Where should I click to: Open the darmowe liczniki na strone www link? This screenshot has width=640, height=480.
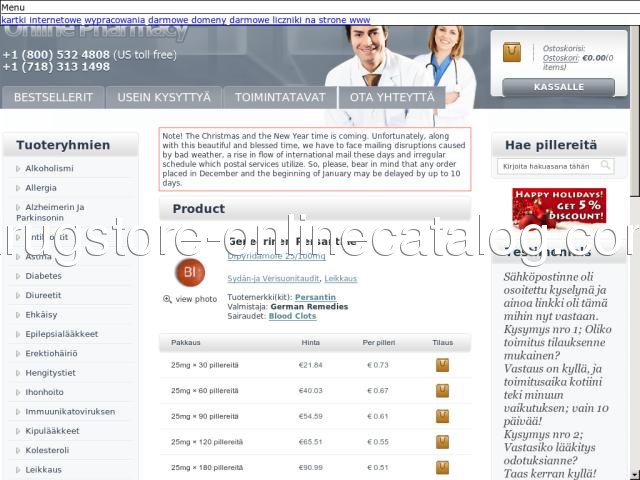click(x=300, y=20)
